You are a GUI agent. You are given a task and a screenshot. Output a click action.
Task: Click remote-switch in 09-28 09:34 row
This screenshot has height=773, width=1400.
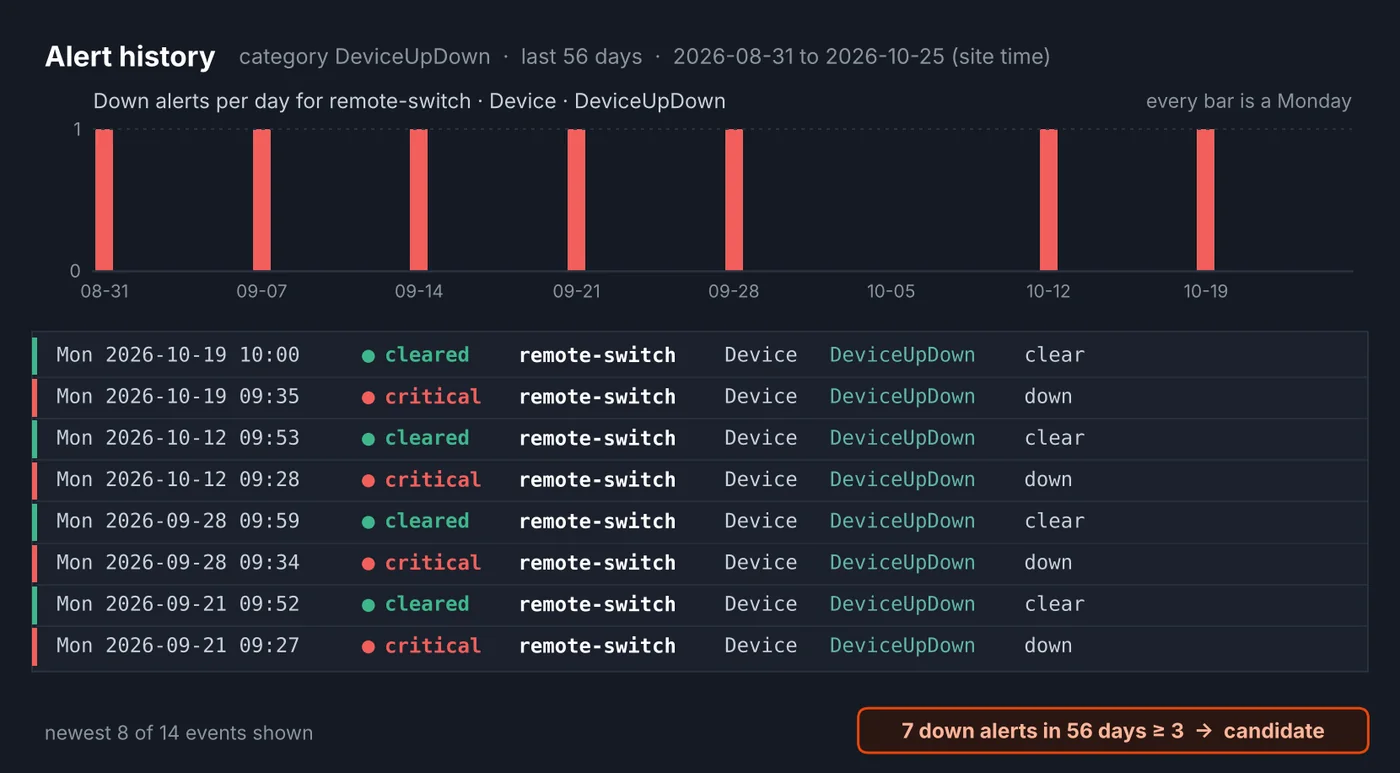(x=597, y=563)
